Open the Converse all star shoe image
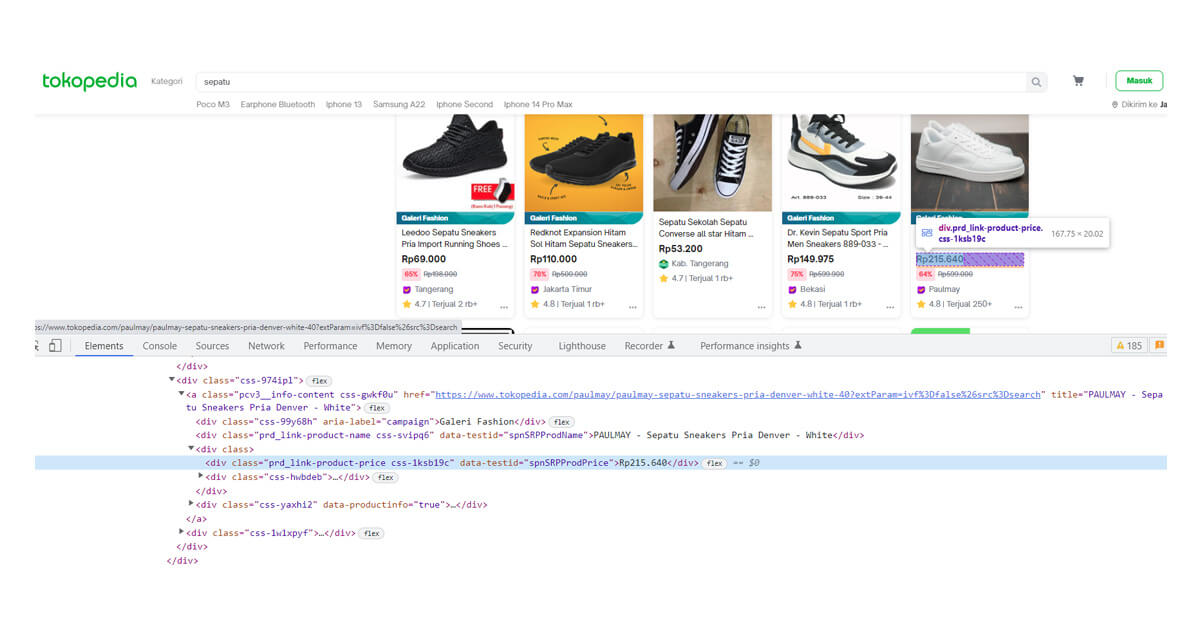 click(713, 163)
